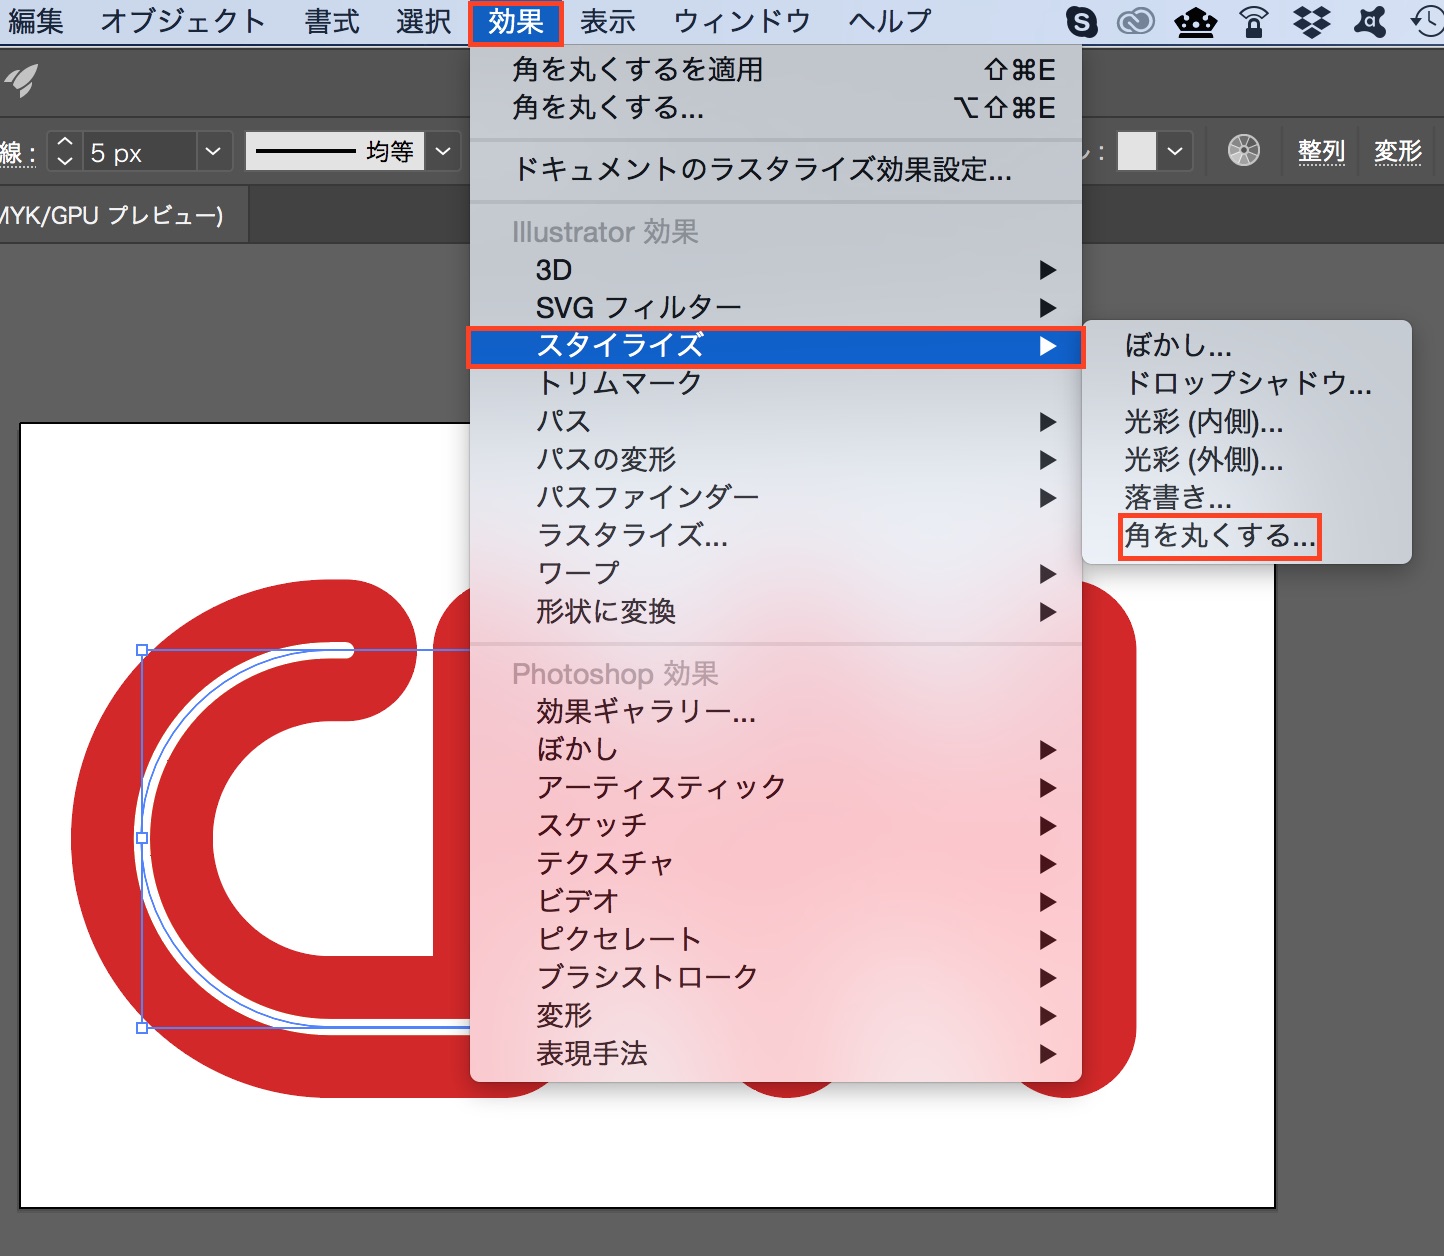The image size is (1444, 1256).
Task: Click the Creative Cloud menu bar icon
Action: coord(1136,21)
